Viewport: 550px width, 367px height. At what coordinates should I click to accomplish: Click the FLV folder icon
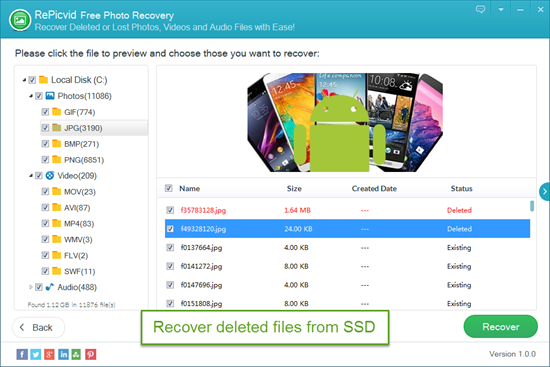tap(56, 255)
